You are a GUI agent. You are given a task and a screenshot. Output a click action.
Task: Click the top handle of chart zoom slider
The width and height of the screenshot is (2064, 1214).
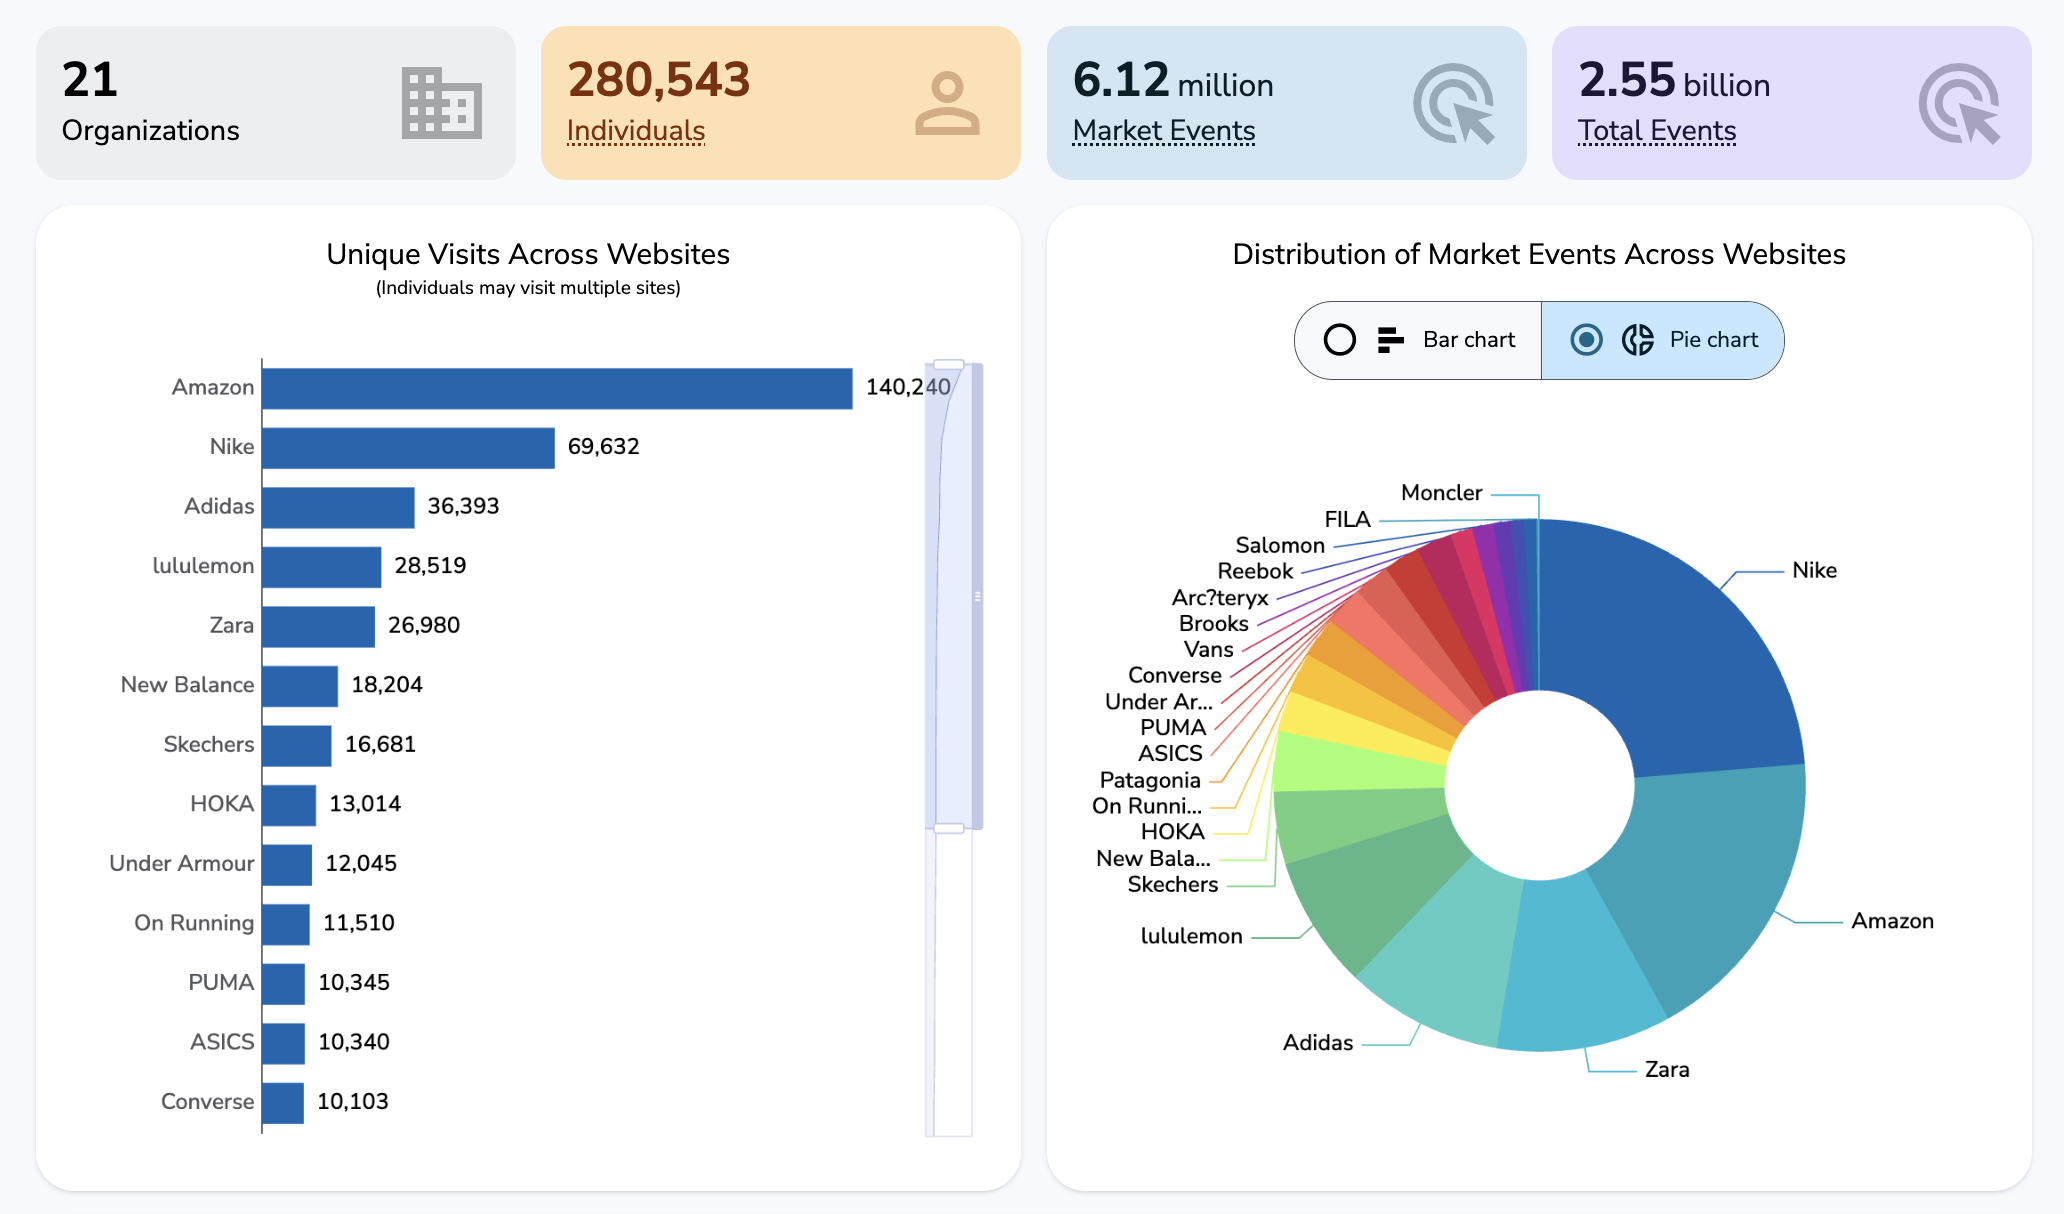(948, 365)
